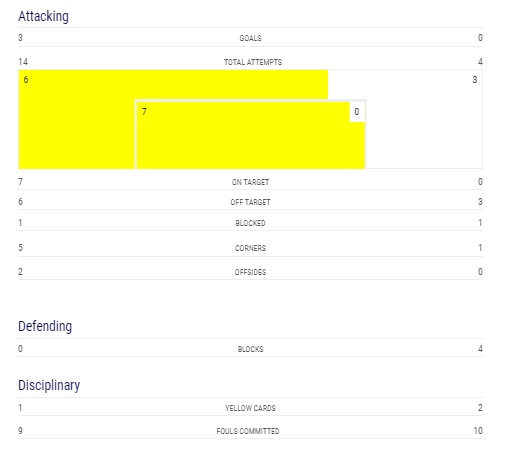The image size is (525, 456).
Task: Click the number 6 in yellow chart
Action: point(26,80)
